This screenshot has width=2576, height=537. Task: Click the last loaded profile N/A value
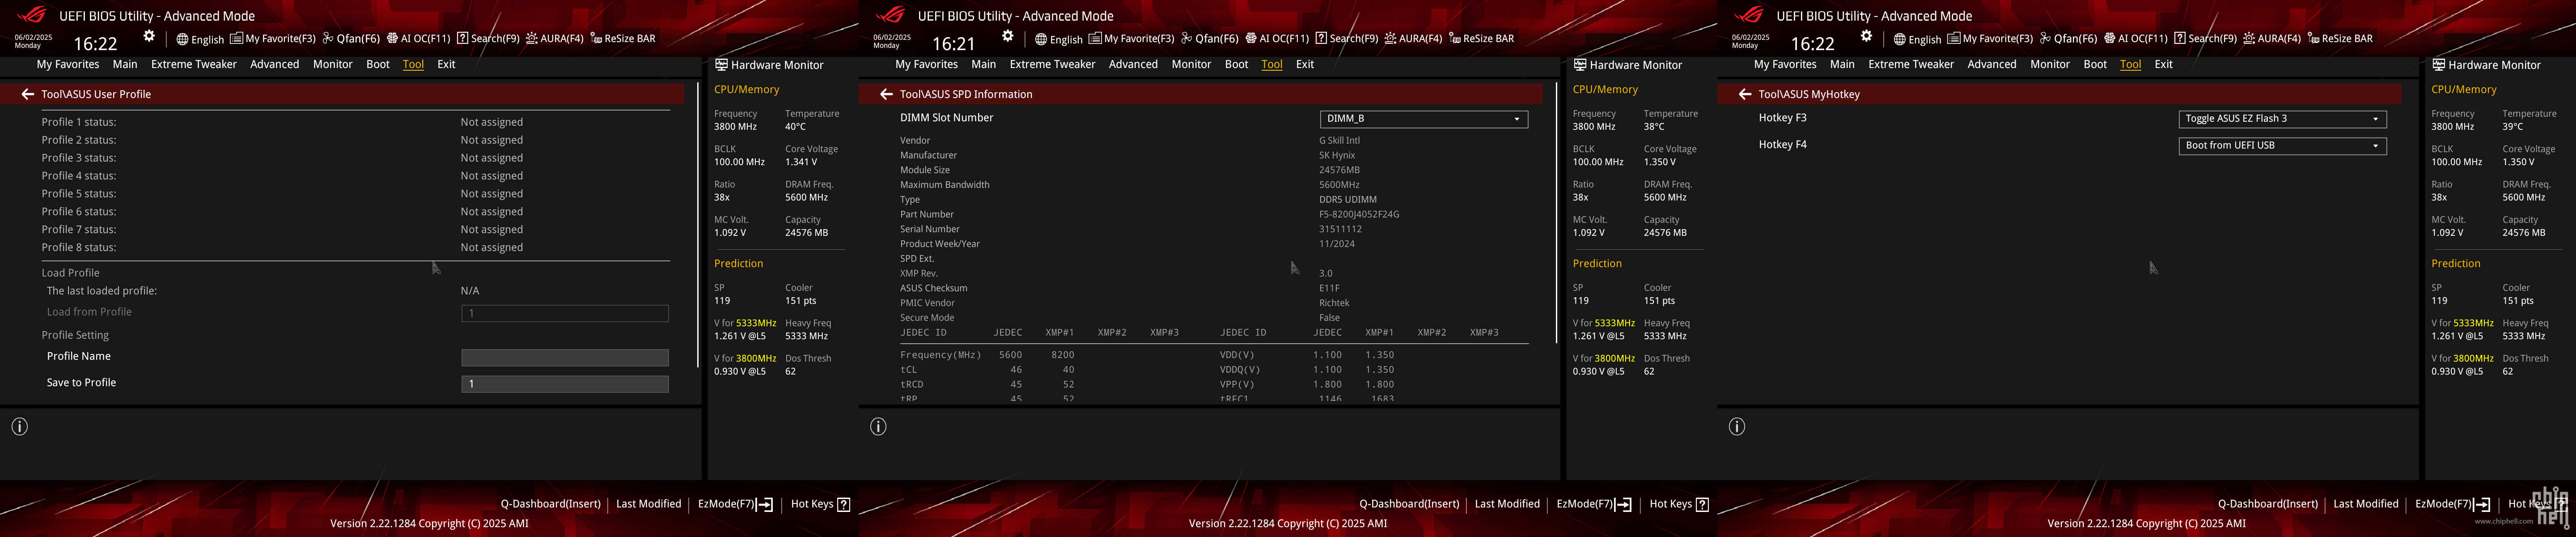(x=470, y=291)
